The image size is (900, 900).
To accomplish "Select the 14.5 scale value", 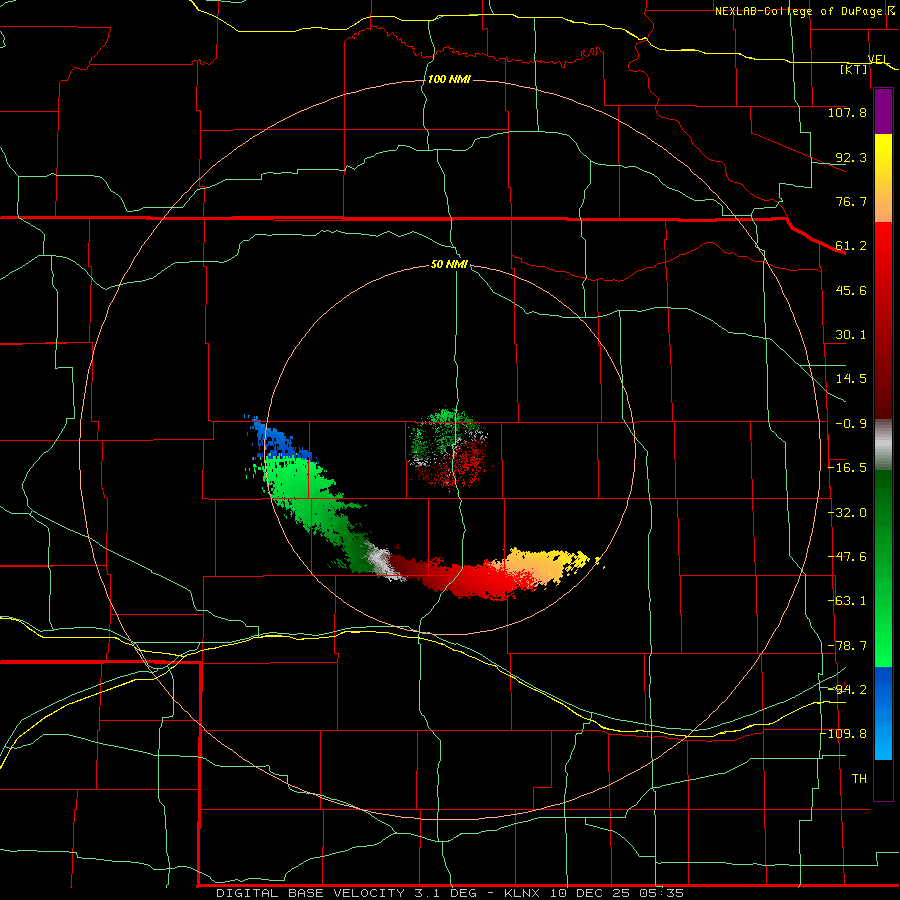I will pos(851,379).
